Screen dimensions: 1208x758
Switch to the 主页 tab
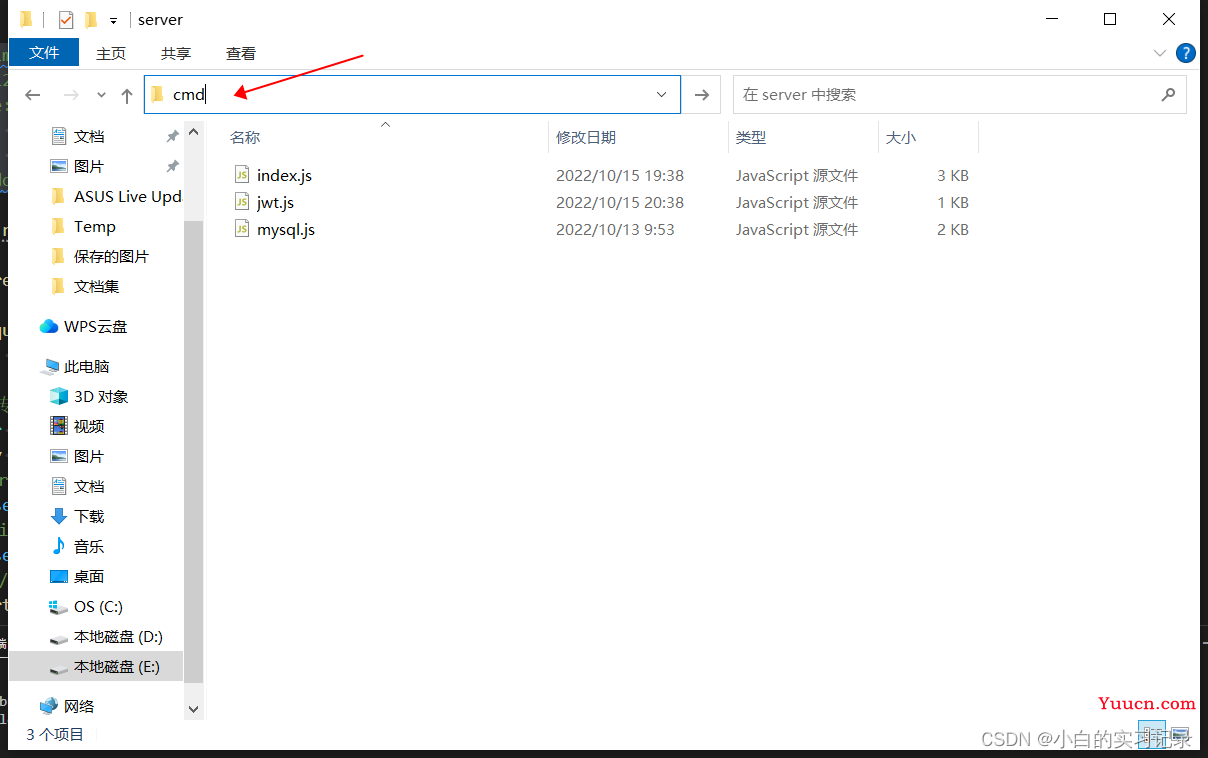(111, 53)
